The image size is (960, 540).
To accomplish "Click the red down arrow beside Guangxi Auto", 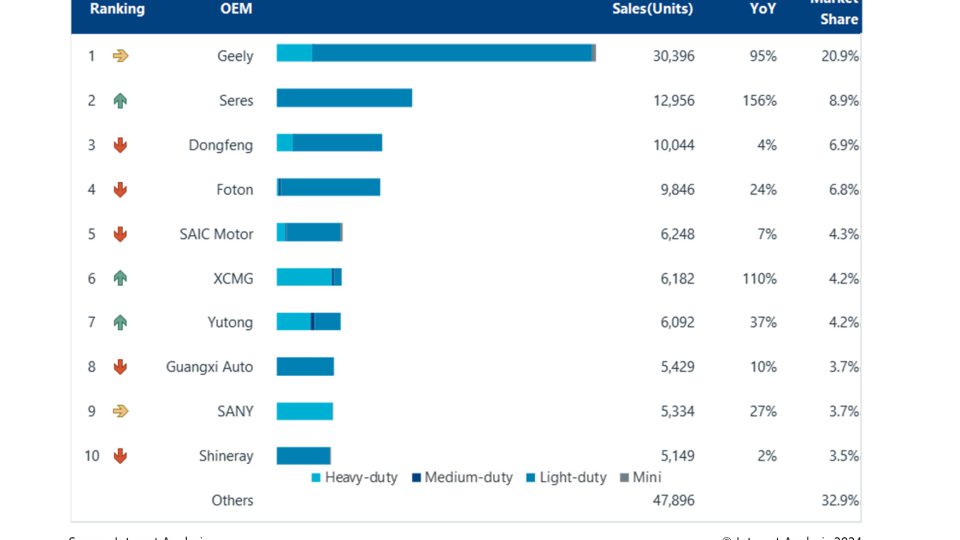I will coord(121,367).
